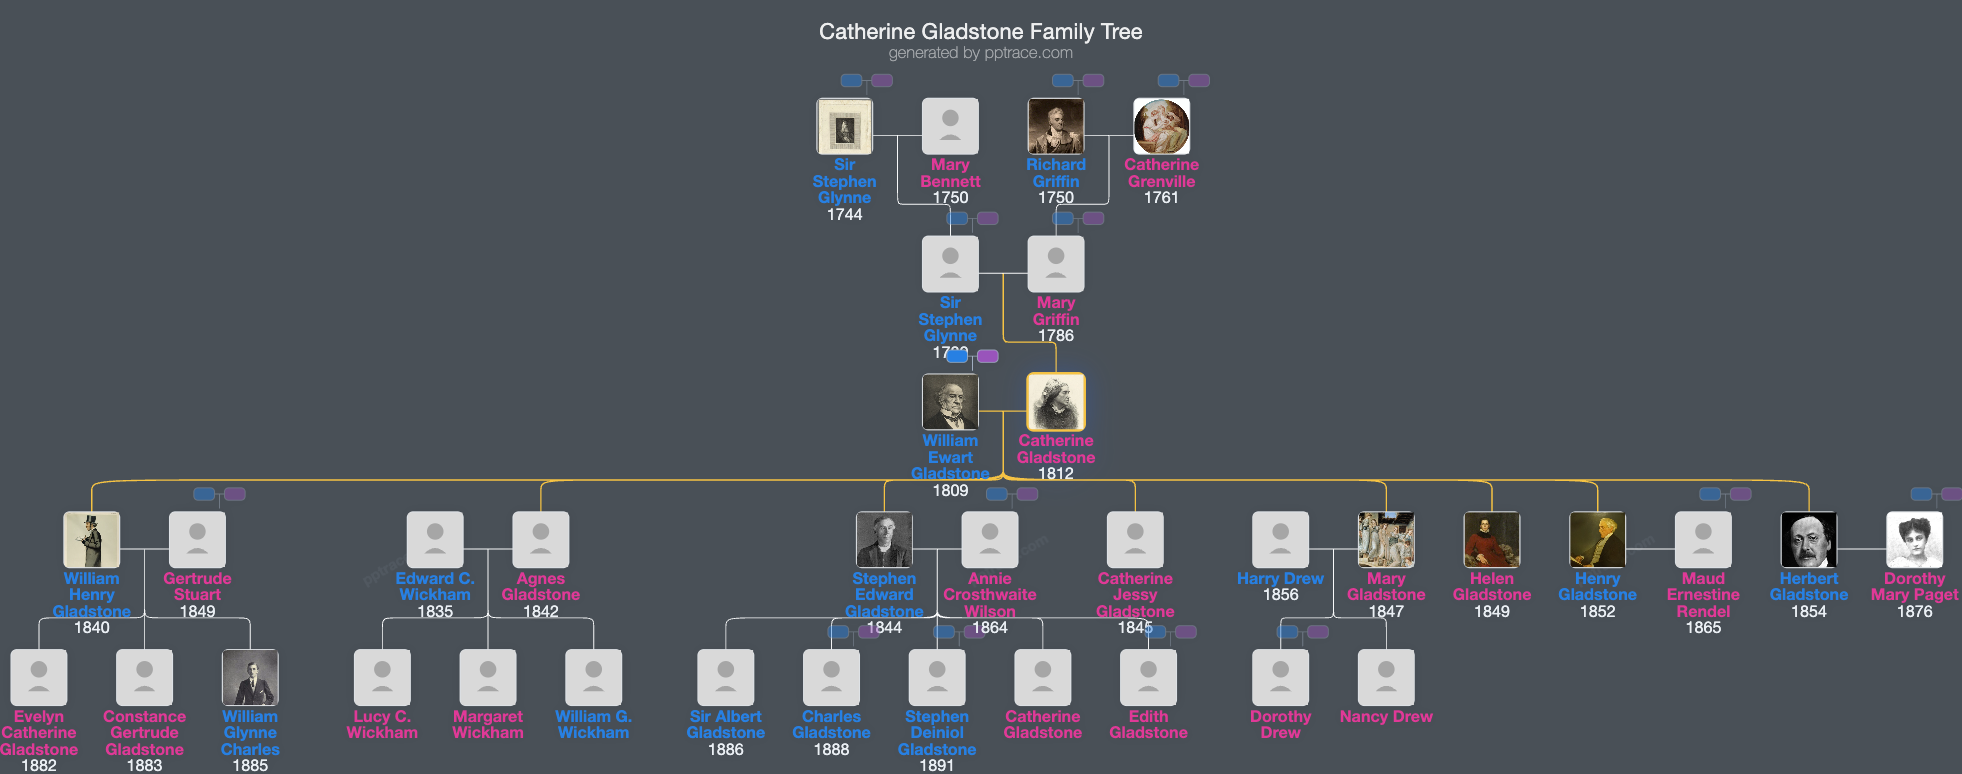Expand bright blue pill above William Ewart Gladstone

957,356
